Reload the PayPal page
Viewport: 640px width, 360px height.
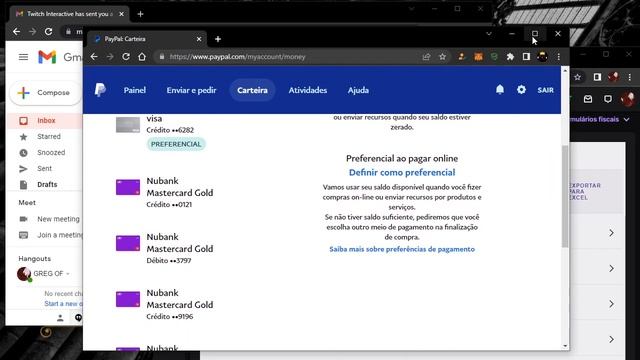[126, 57]
